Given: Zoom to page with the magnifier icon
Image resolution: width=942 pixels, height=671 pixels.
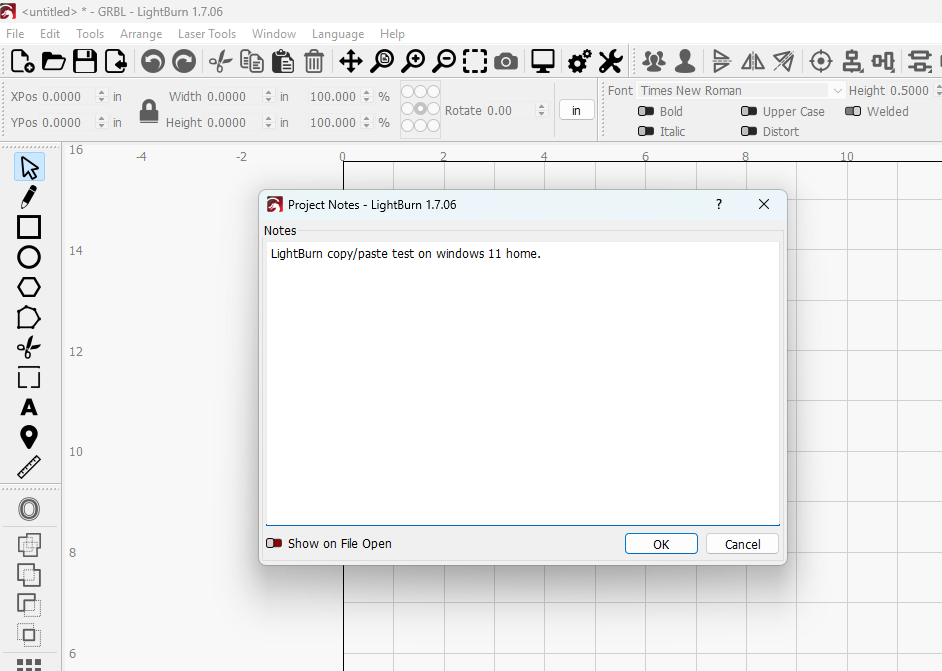Looking at the screenshot, I should point(382,61).
